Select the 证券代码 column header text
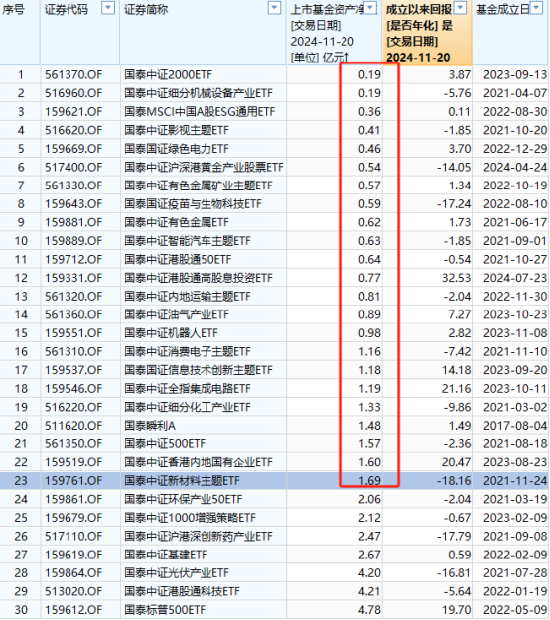This screenshot has height=620, width=550. [66, 9]
